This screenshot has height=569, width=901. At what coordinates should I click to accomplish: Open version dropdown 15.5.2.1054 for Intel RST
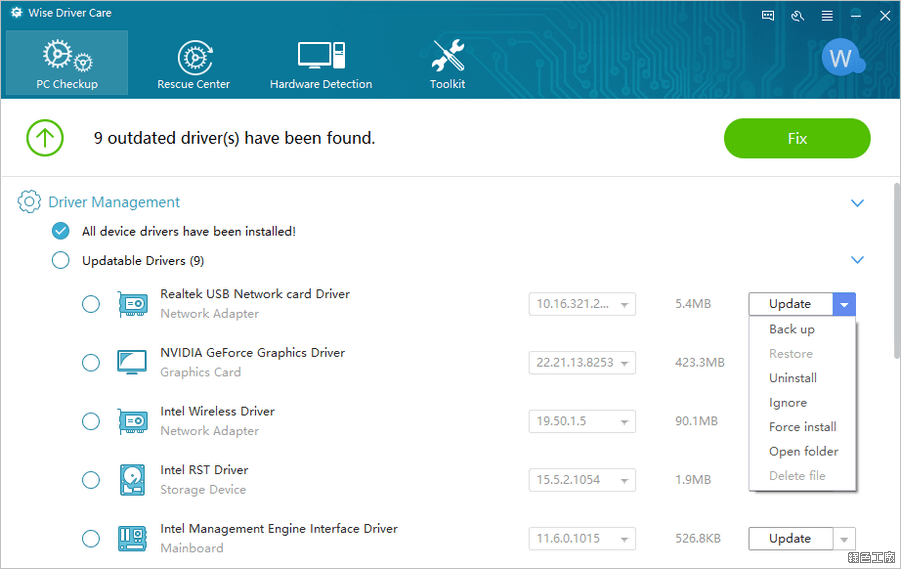pos(582,480)
